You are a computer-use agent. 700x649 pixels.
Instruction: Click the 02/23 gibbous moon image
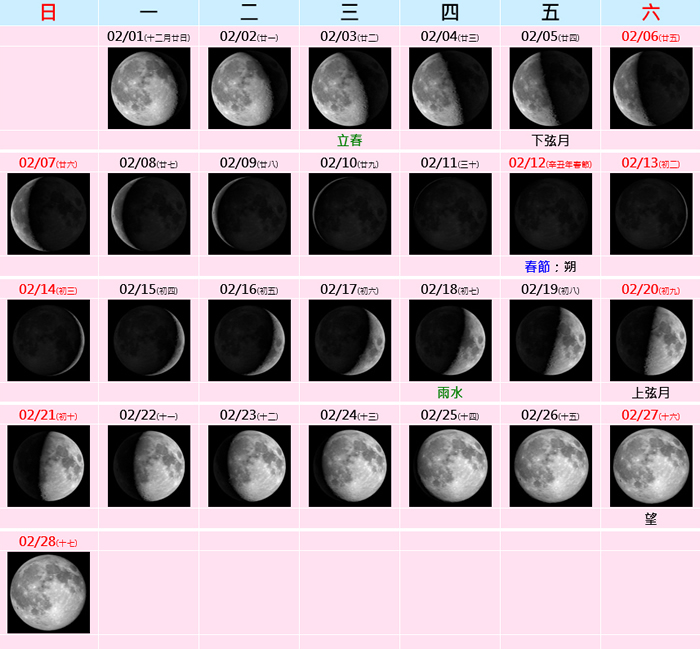[249, 466]
